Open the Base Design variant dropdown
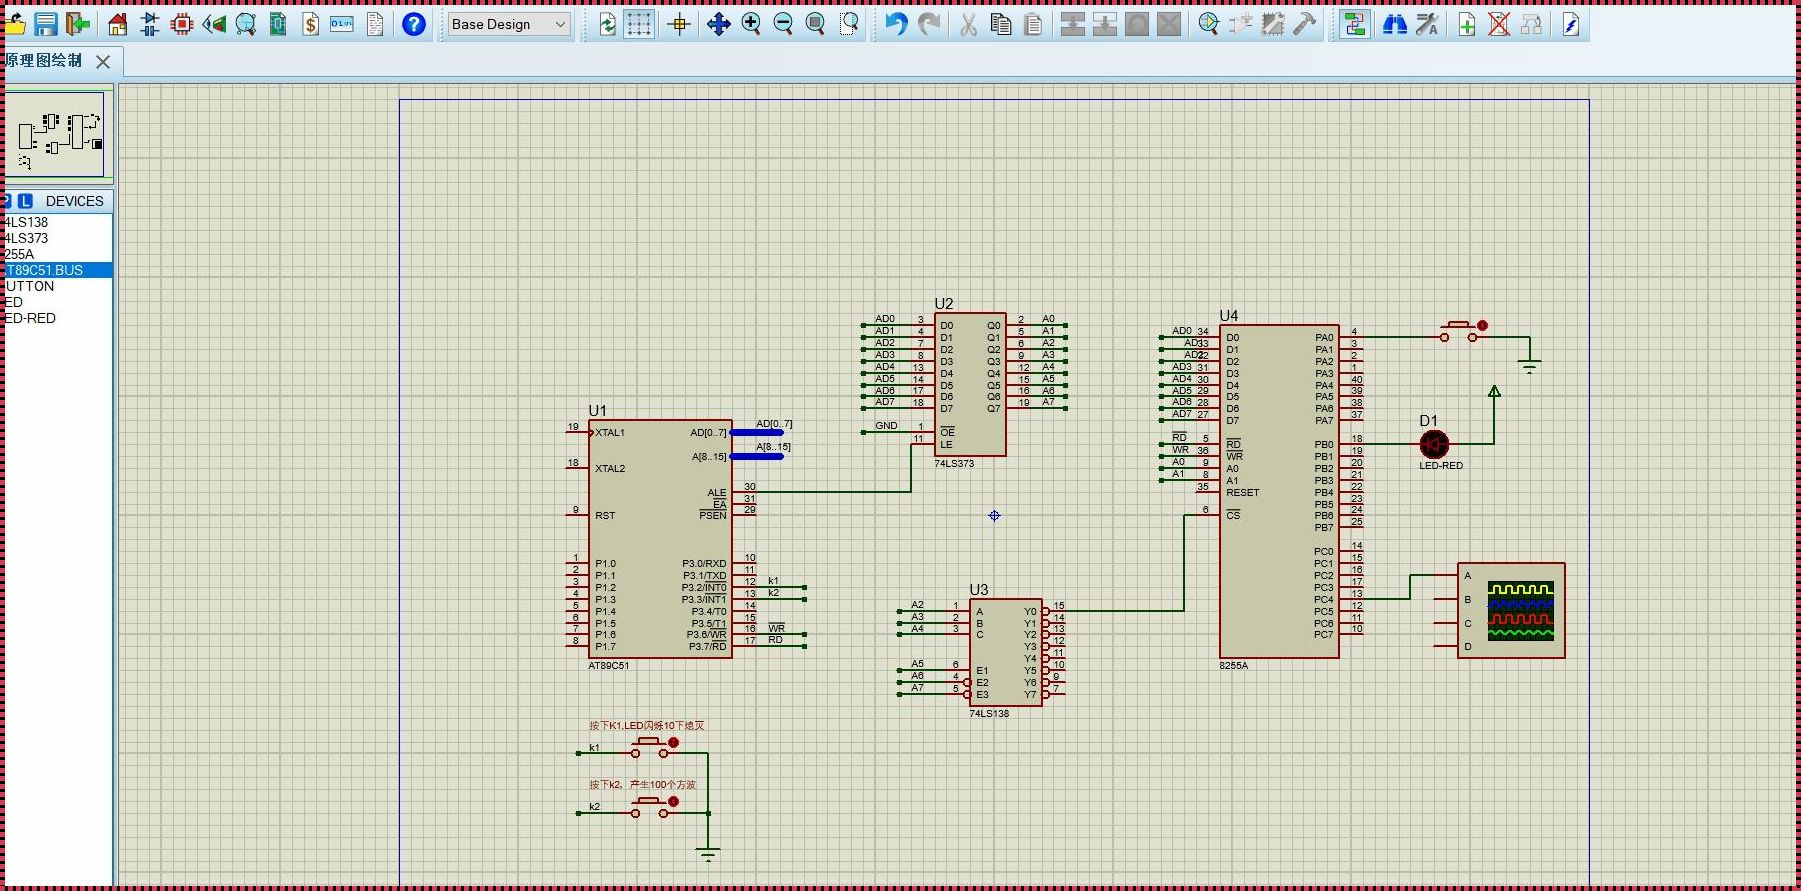The image size is (1801, 891). tap(509, 24)
